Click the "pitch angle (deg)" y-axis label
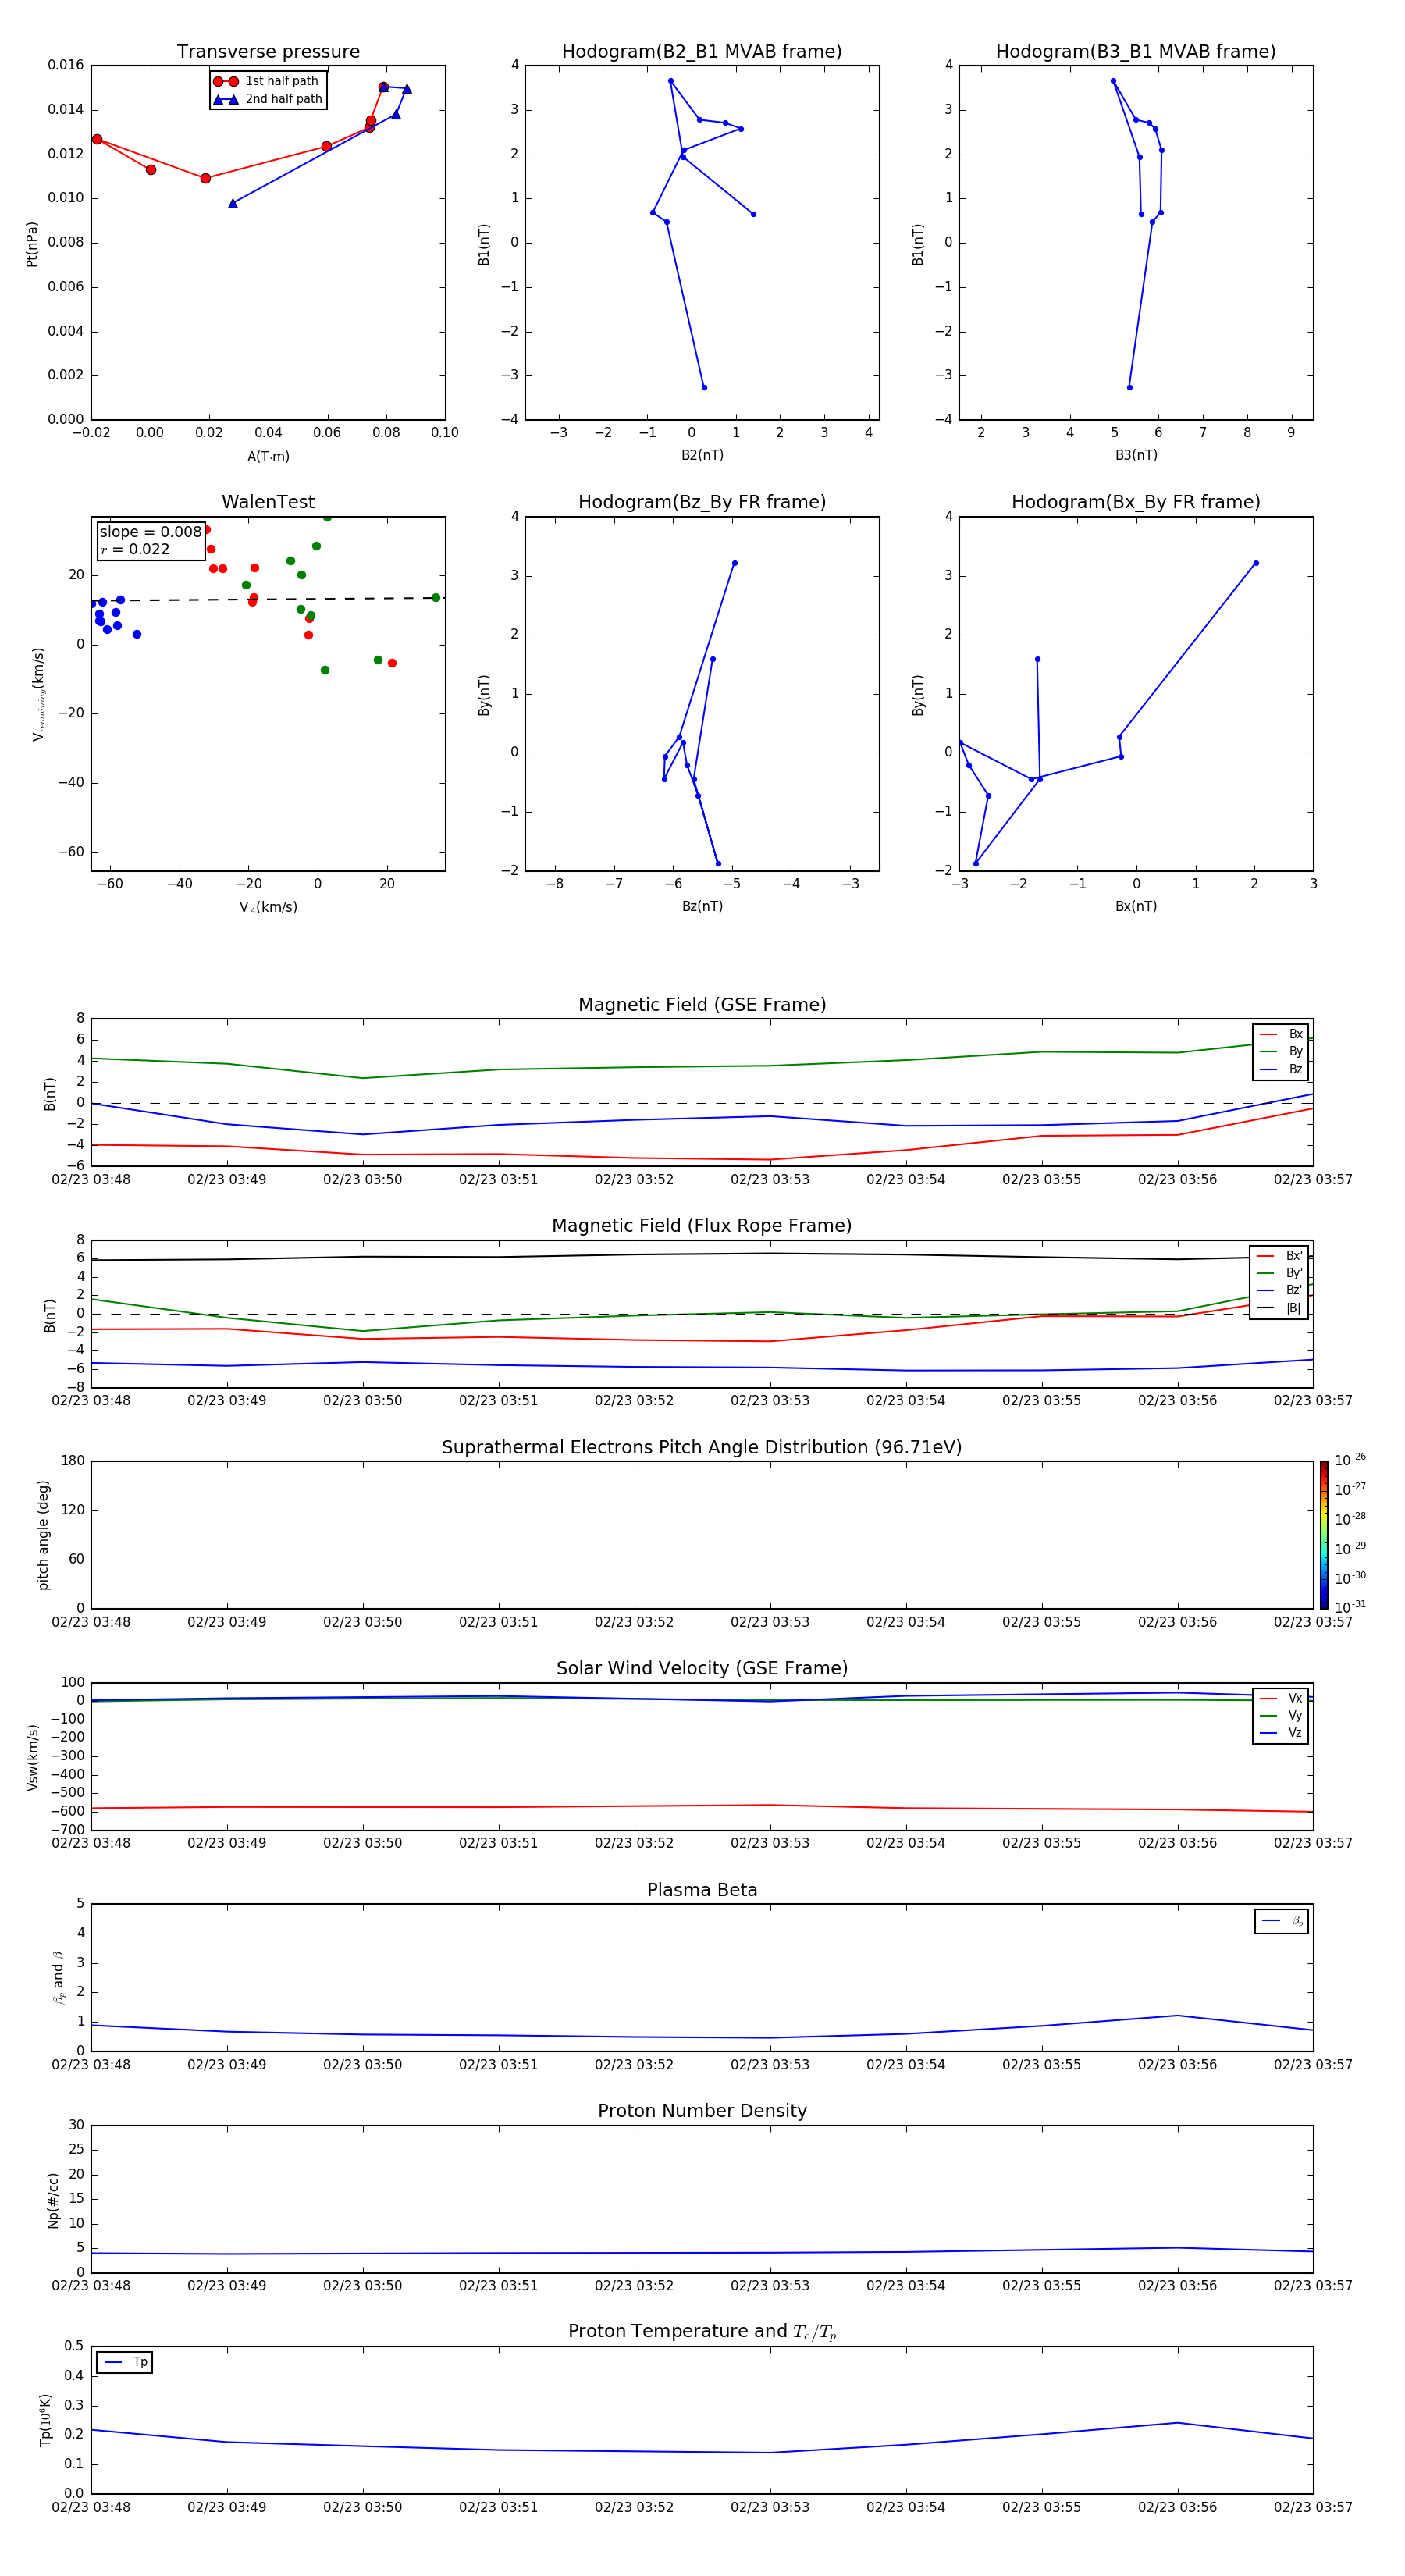The image size is (1405, 2576). pyautogui.click(x=43, y=1535)
